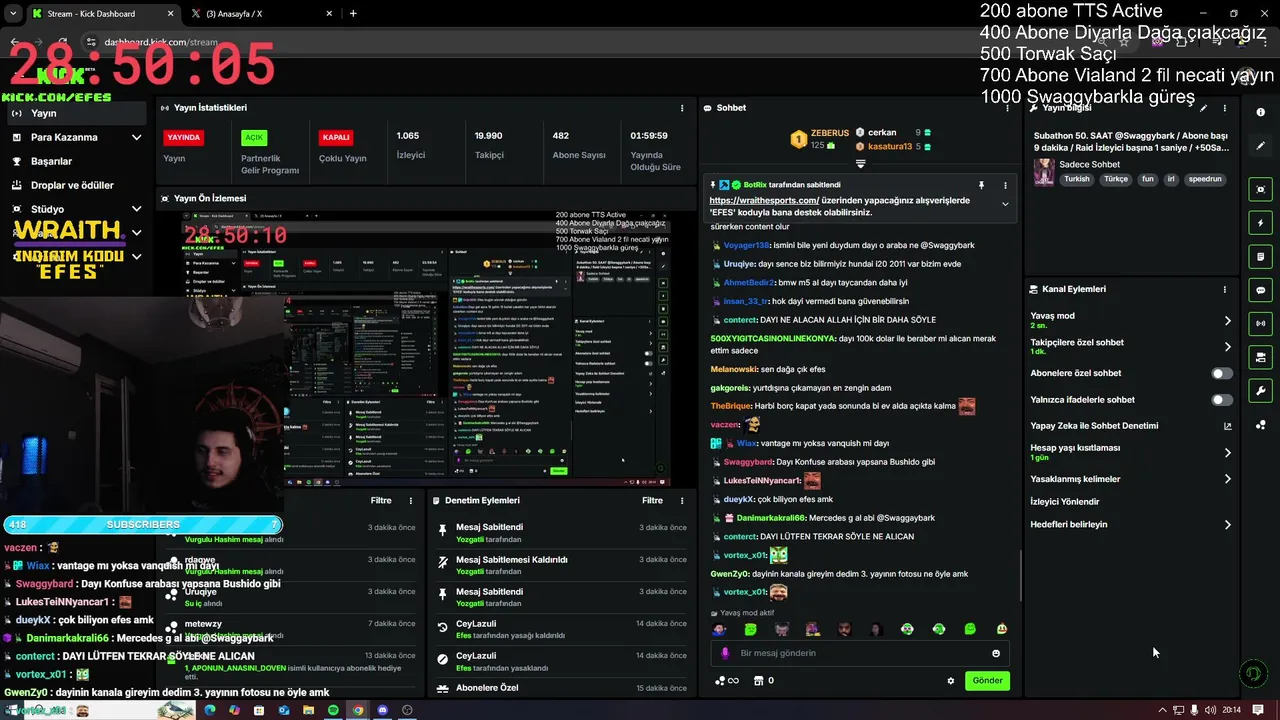Screen dimensions: 1280x720
Task: Open the Yayın İstatistikleri three-dot menu
Action: (683, 108)
